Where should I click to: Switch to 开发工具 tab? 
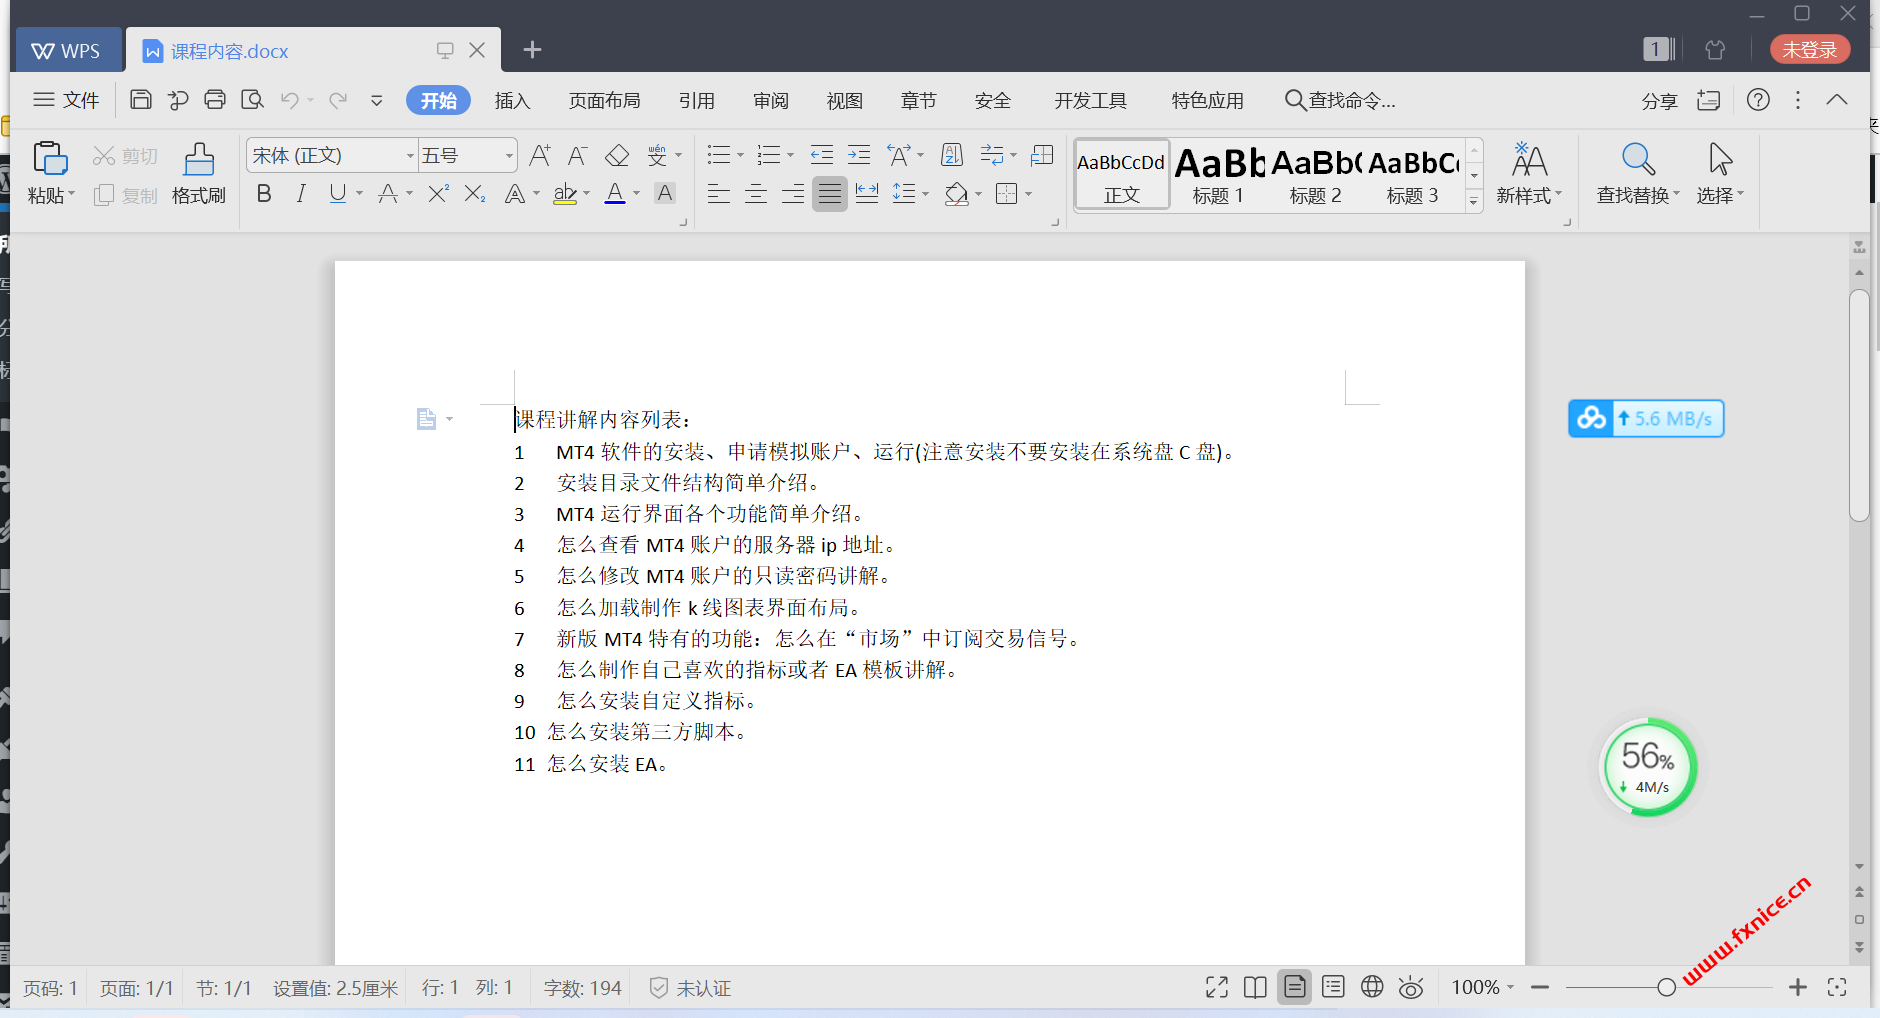click(1090, 101)
